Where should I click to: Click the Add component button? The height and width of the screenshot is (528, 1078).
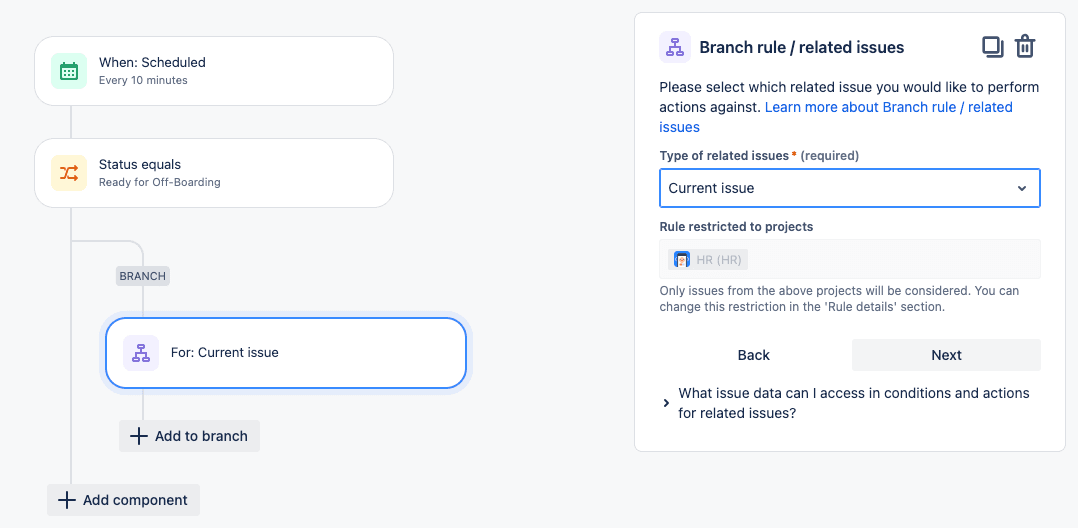(x=123, y=500)
